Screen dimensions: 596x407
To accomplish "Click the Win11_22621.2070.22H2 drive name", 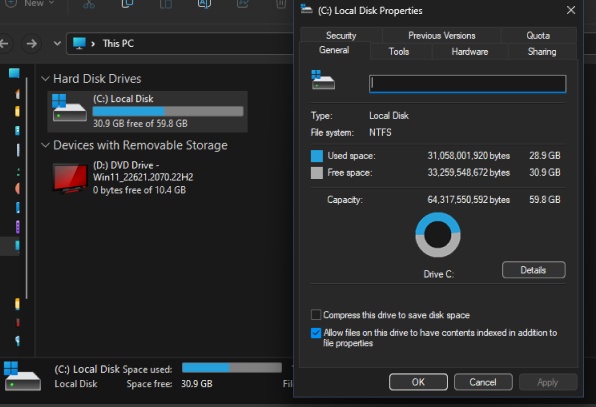I will pyautogui.click(x=143, y=177).
